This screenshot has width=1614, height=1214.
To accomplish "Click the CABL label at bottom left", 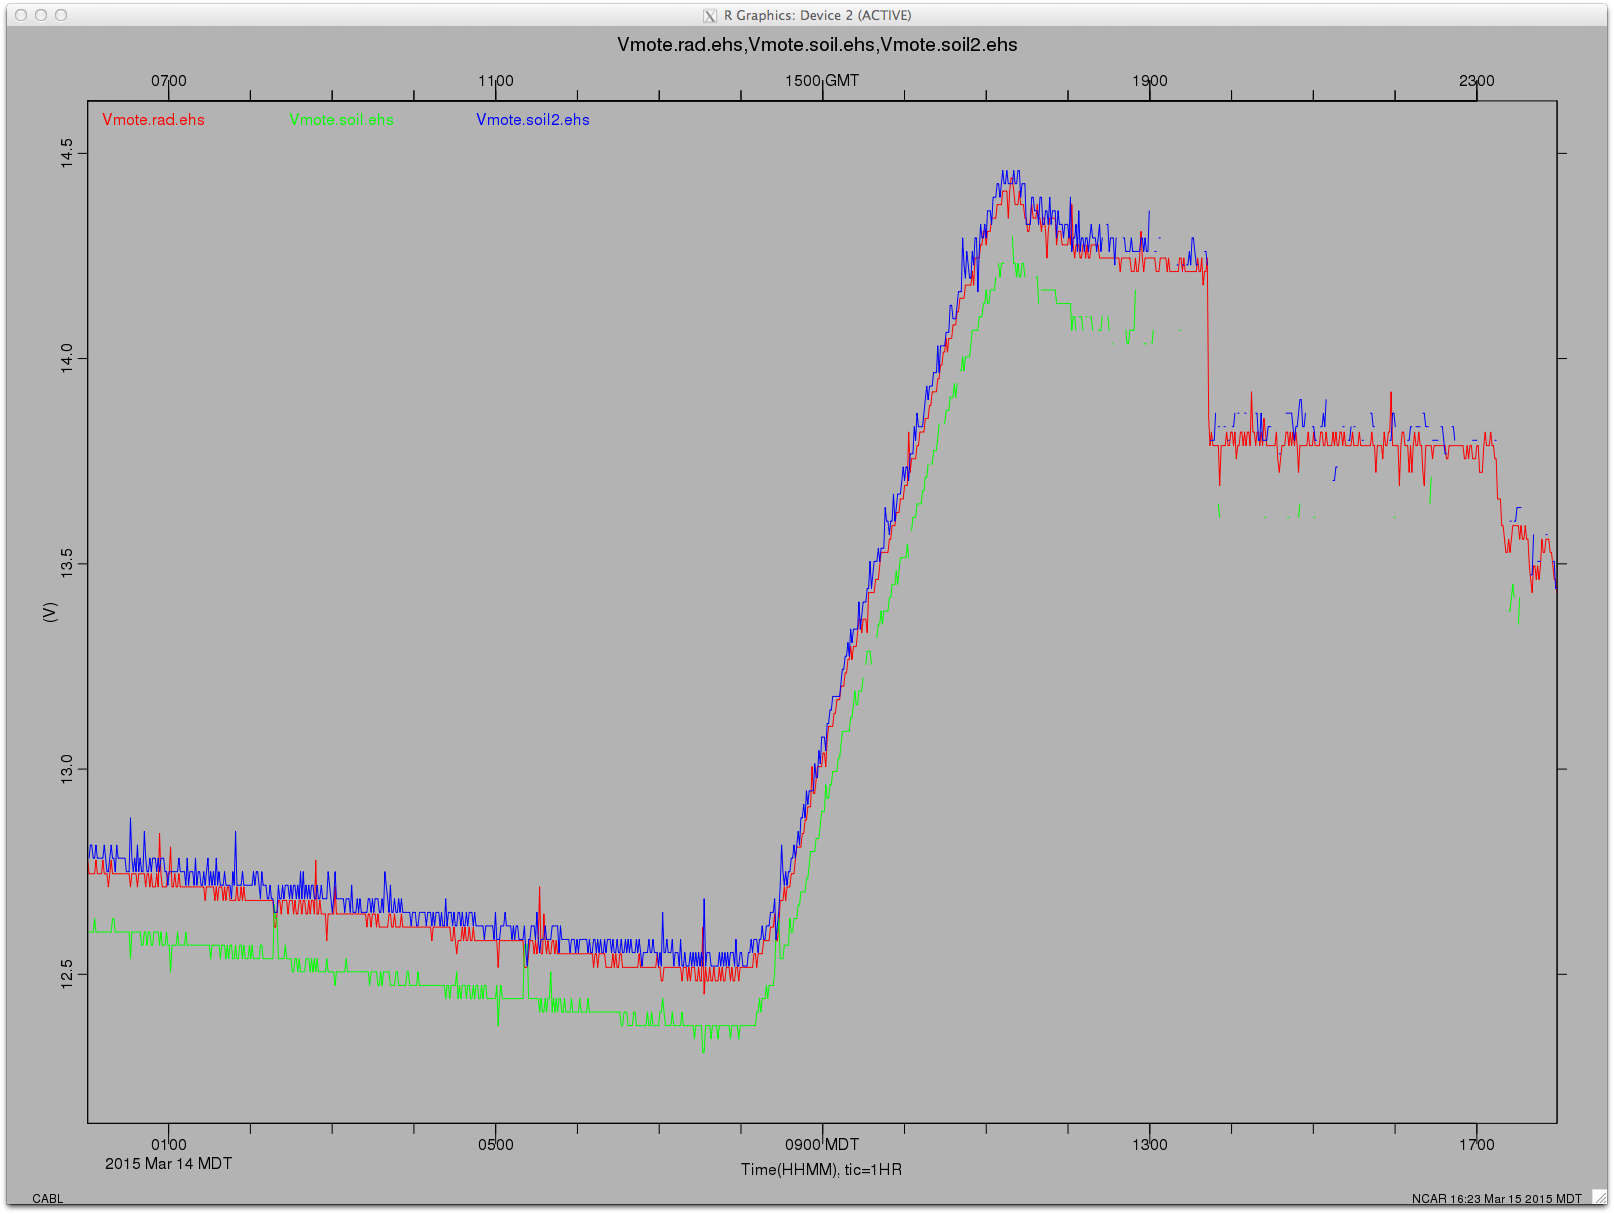I will coord(47,1198).
